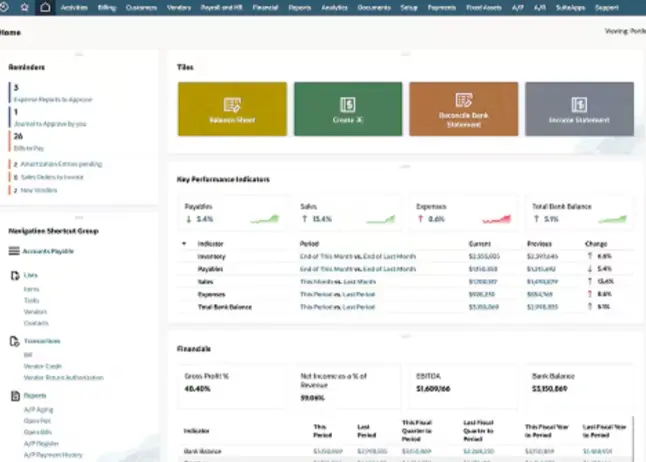Click the Reports icon in shortcut group
Screen dimensions: 646x462
click(14, 396)
